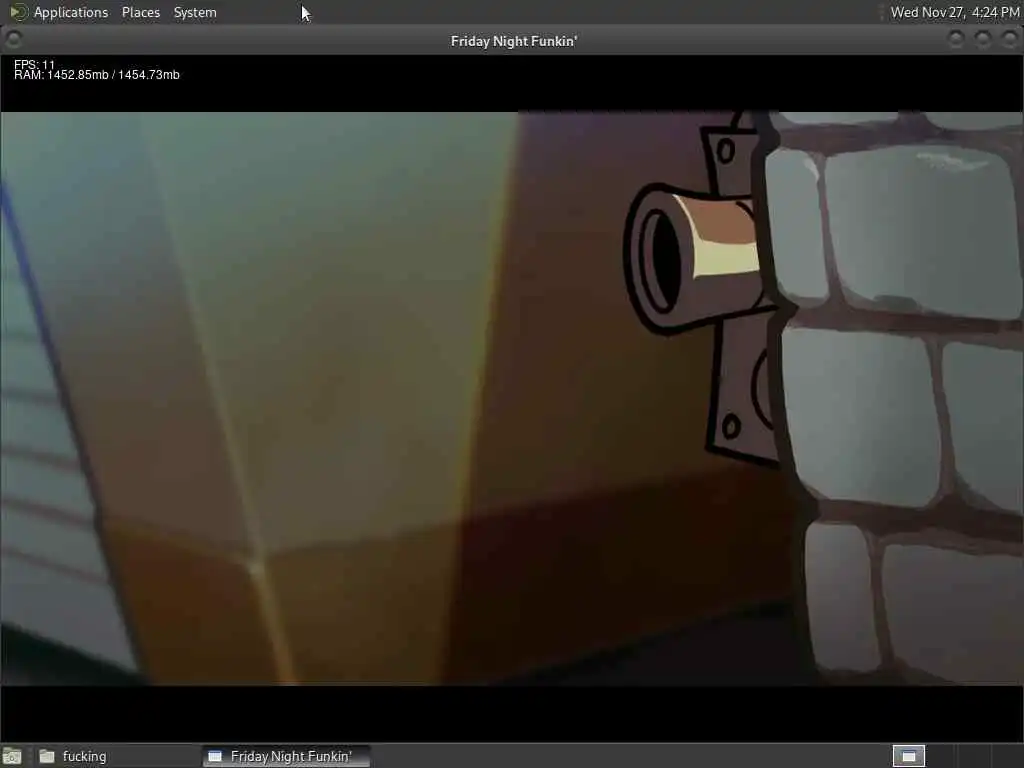The height and width of the screenshot is (768, 1024).
Task: Close the Friday Night Funkin' window
Action: point(1010,40)
